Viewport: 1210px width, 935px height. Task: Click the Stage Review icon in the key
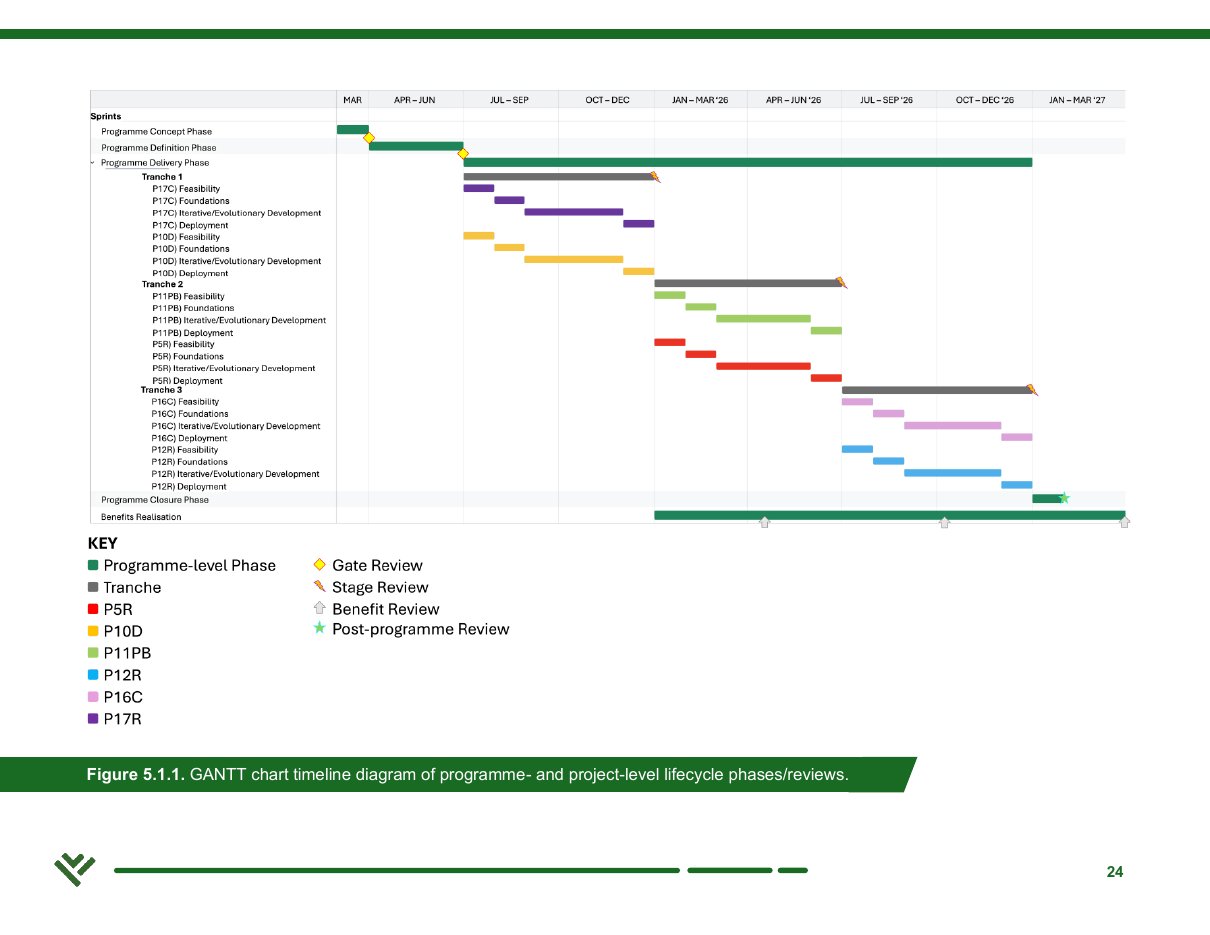point(320,587)
